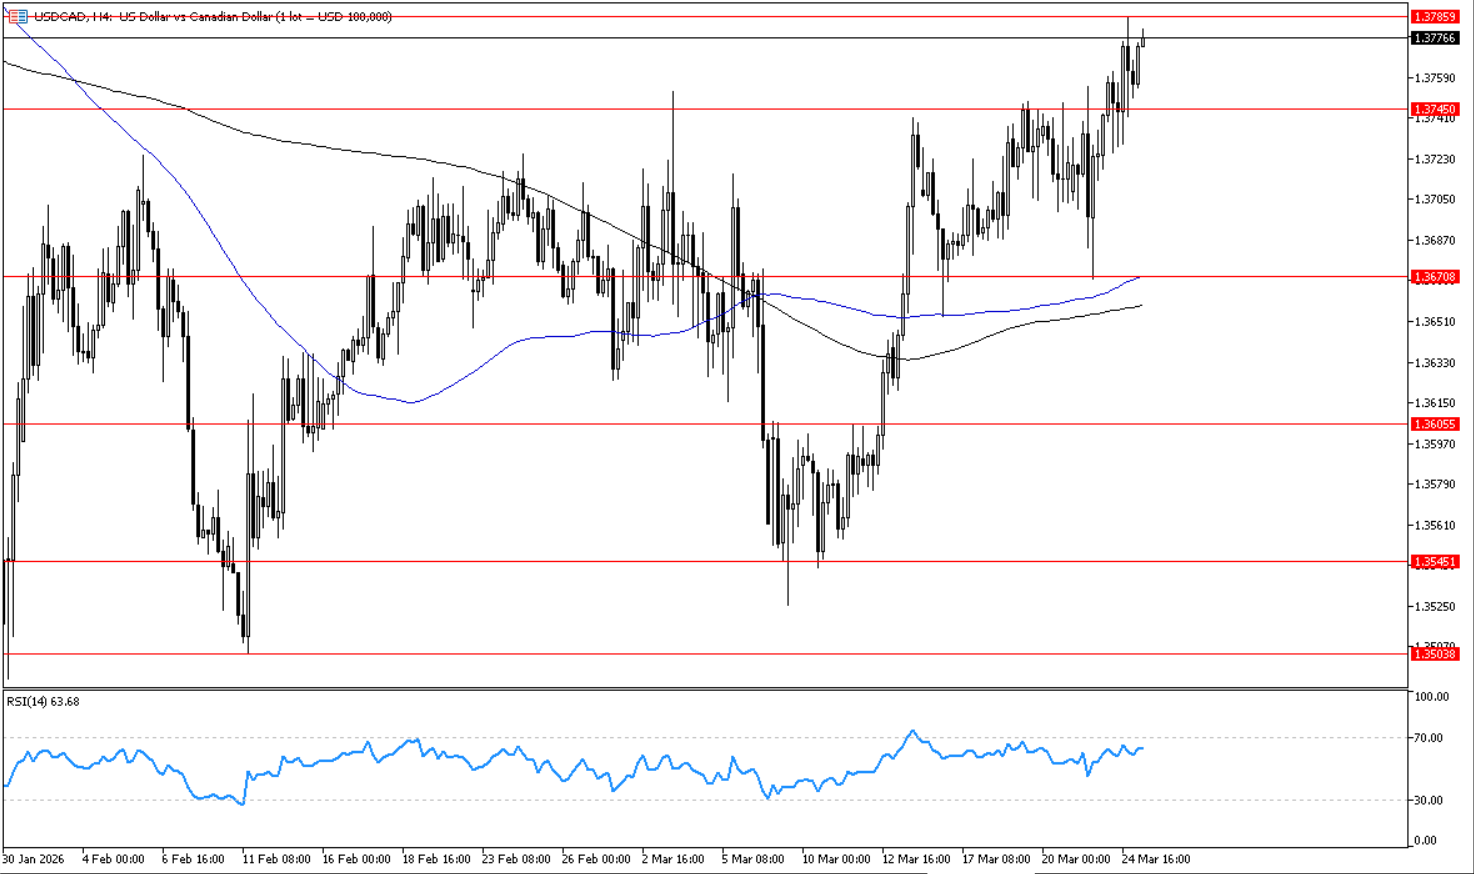The height and width of the screenshot is (874, 1474).
Task: Select the red 1.36055 level label
Action: (x=1434, y=424)
